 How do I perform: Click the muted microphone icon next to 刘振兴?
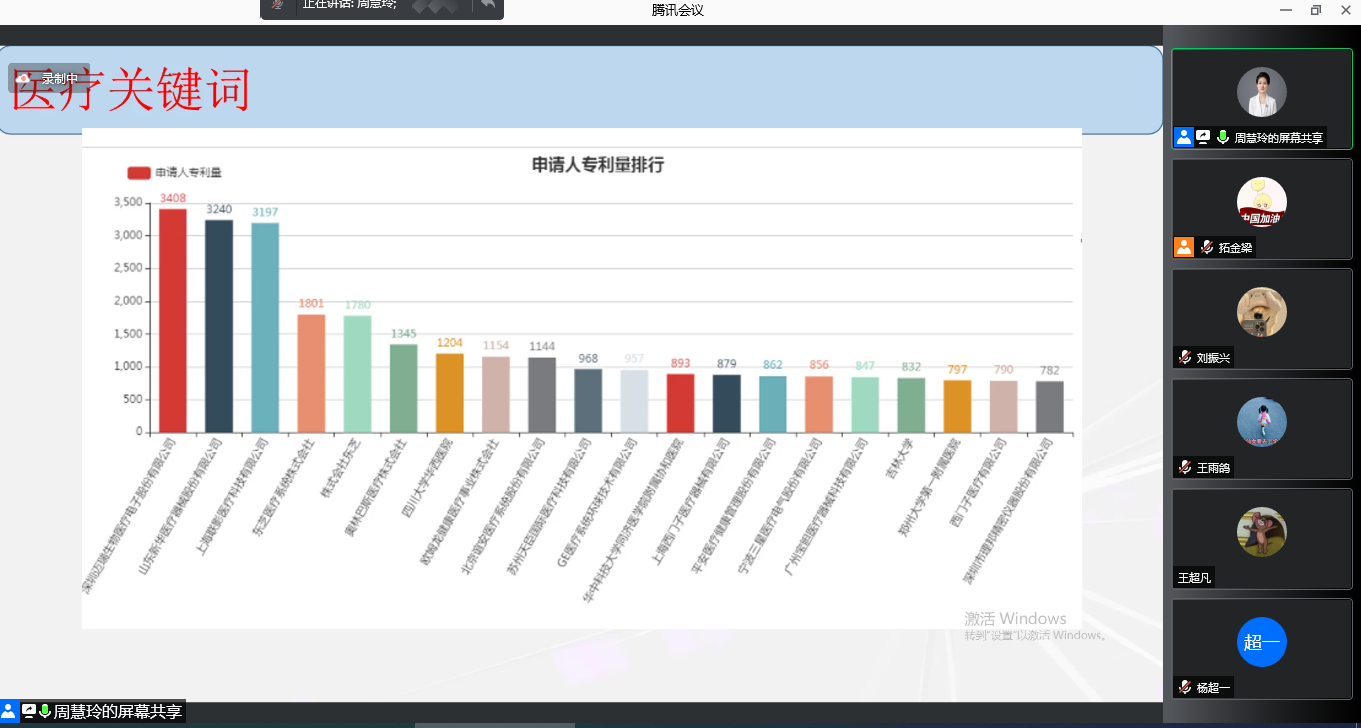click(1185, 357)
